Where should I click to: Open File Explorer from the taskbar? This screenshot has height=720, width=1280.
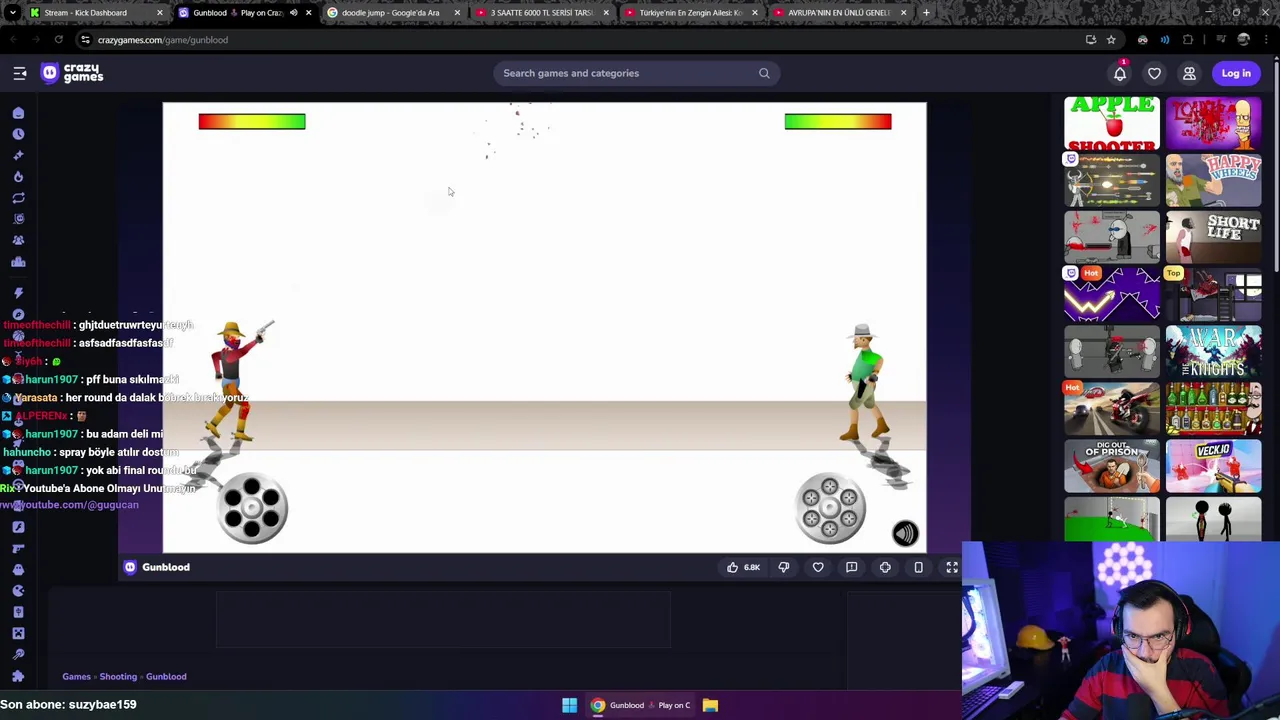coord(710,705)
